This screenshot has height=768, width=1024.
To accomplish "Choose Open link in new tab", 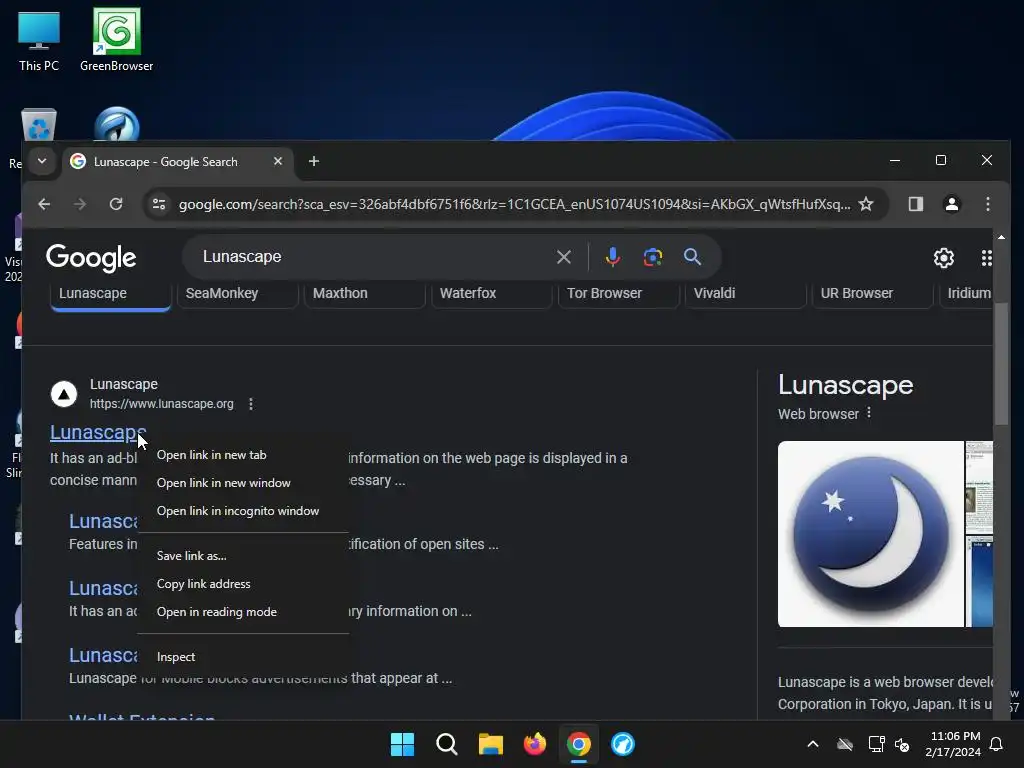I will [242, 455].
